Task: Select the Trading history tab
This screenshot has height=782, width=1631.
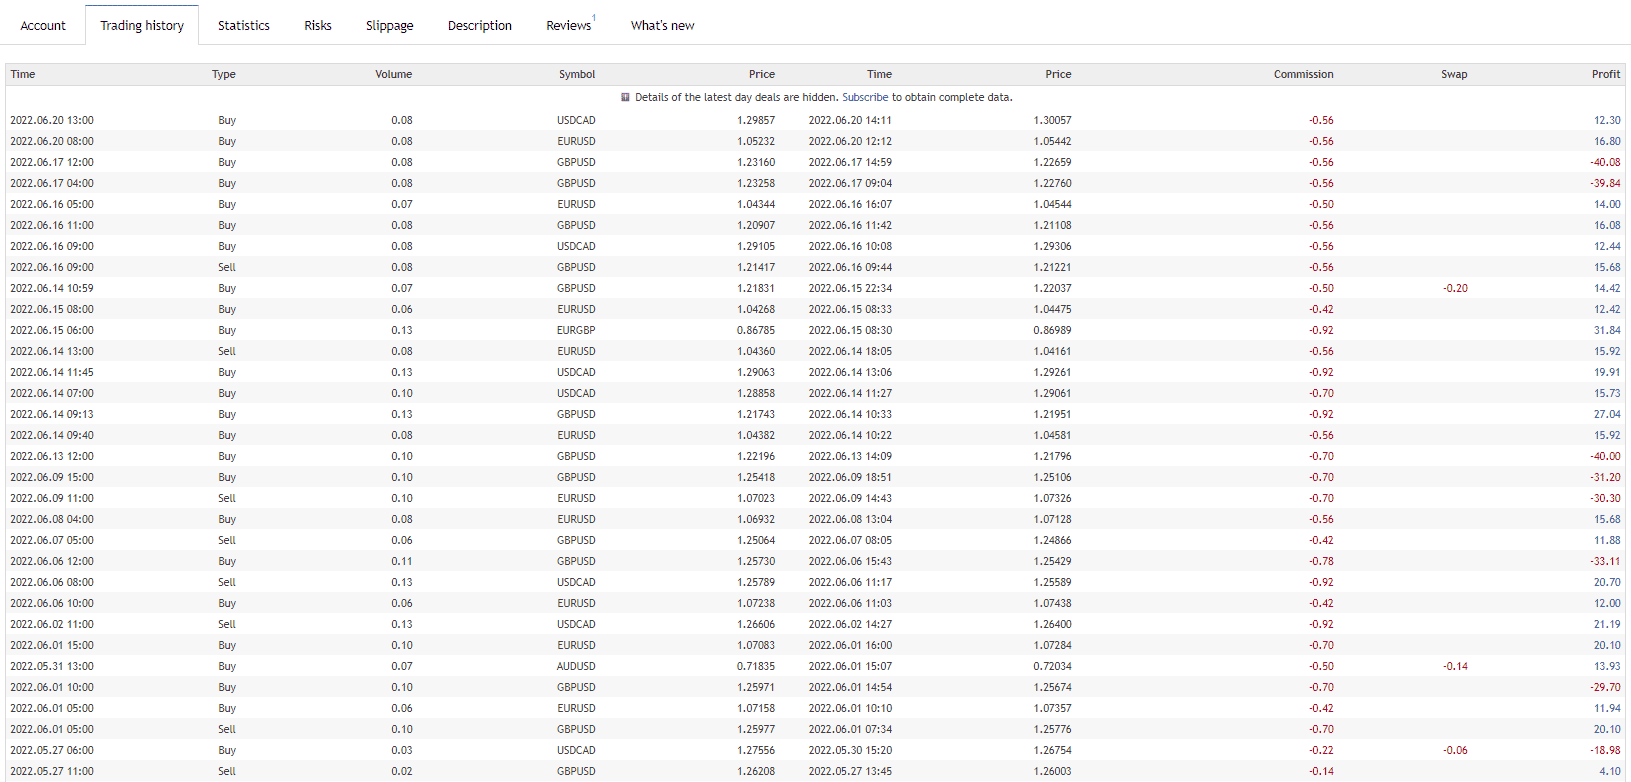Action: point(142,25)
